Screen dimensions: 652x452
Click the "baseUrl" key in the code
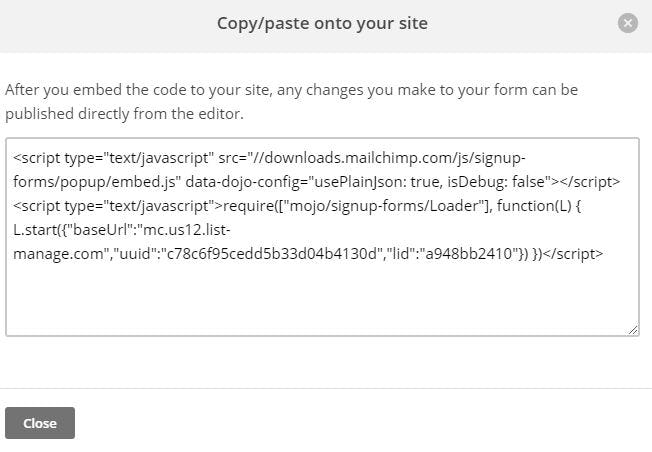106,230
